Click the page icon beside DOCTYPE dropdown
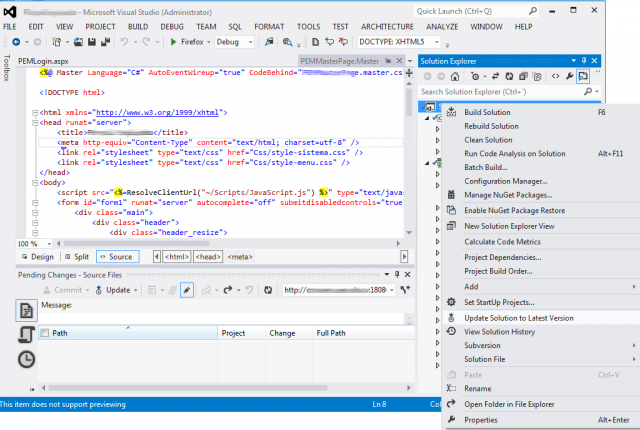The height and width of the screenshot is (430, 640). 316,42
